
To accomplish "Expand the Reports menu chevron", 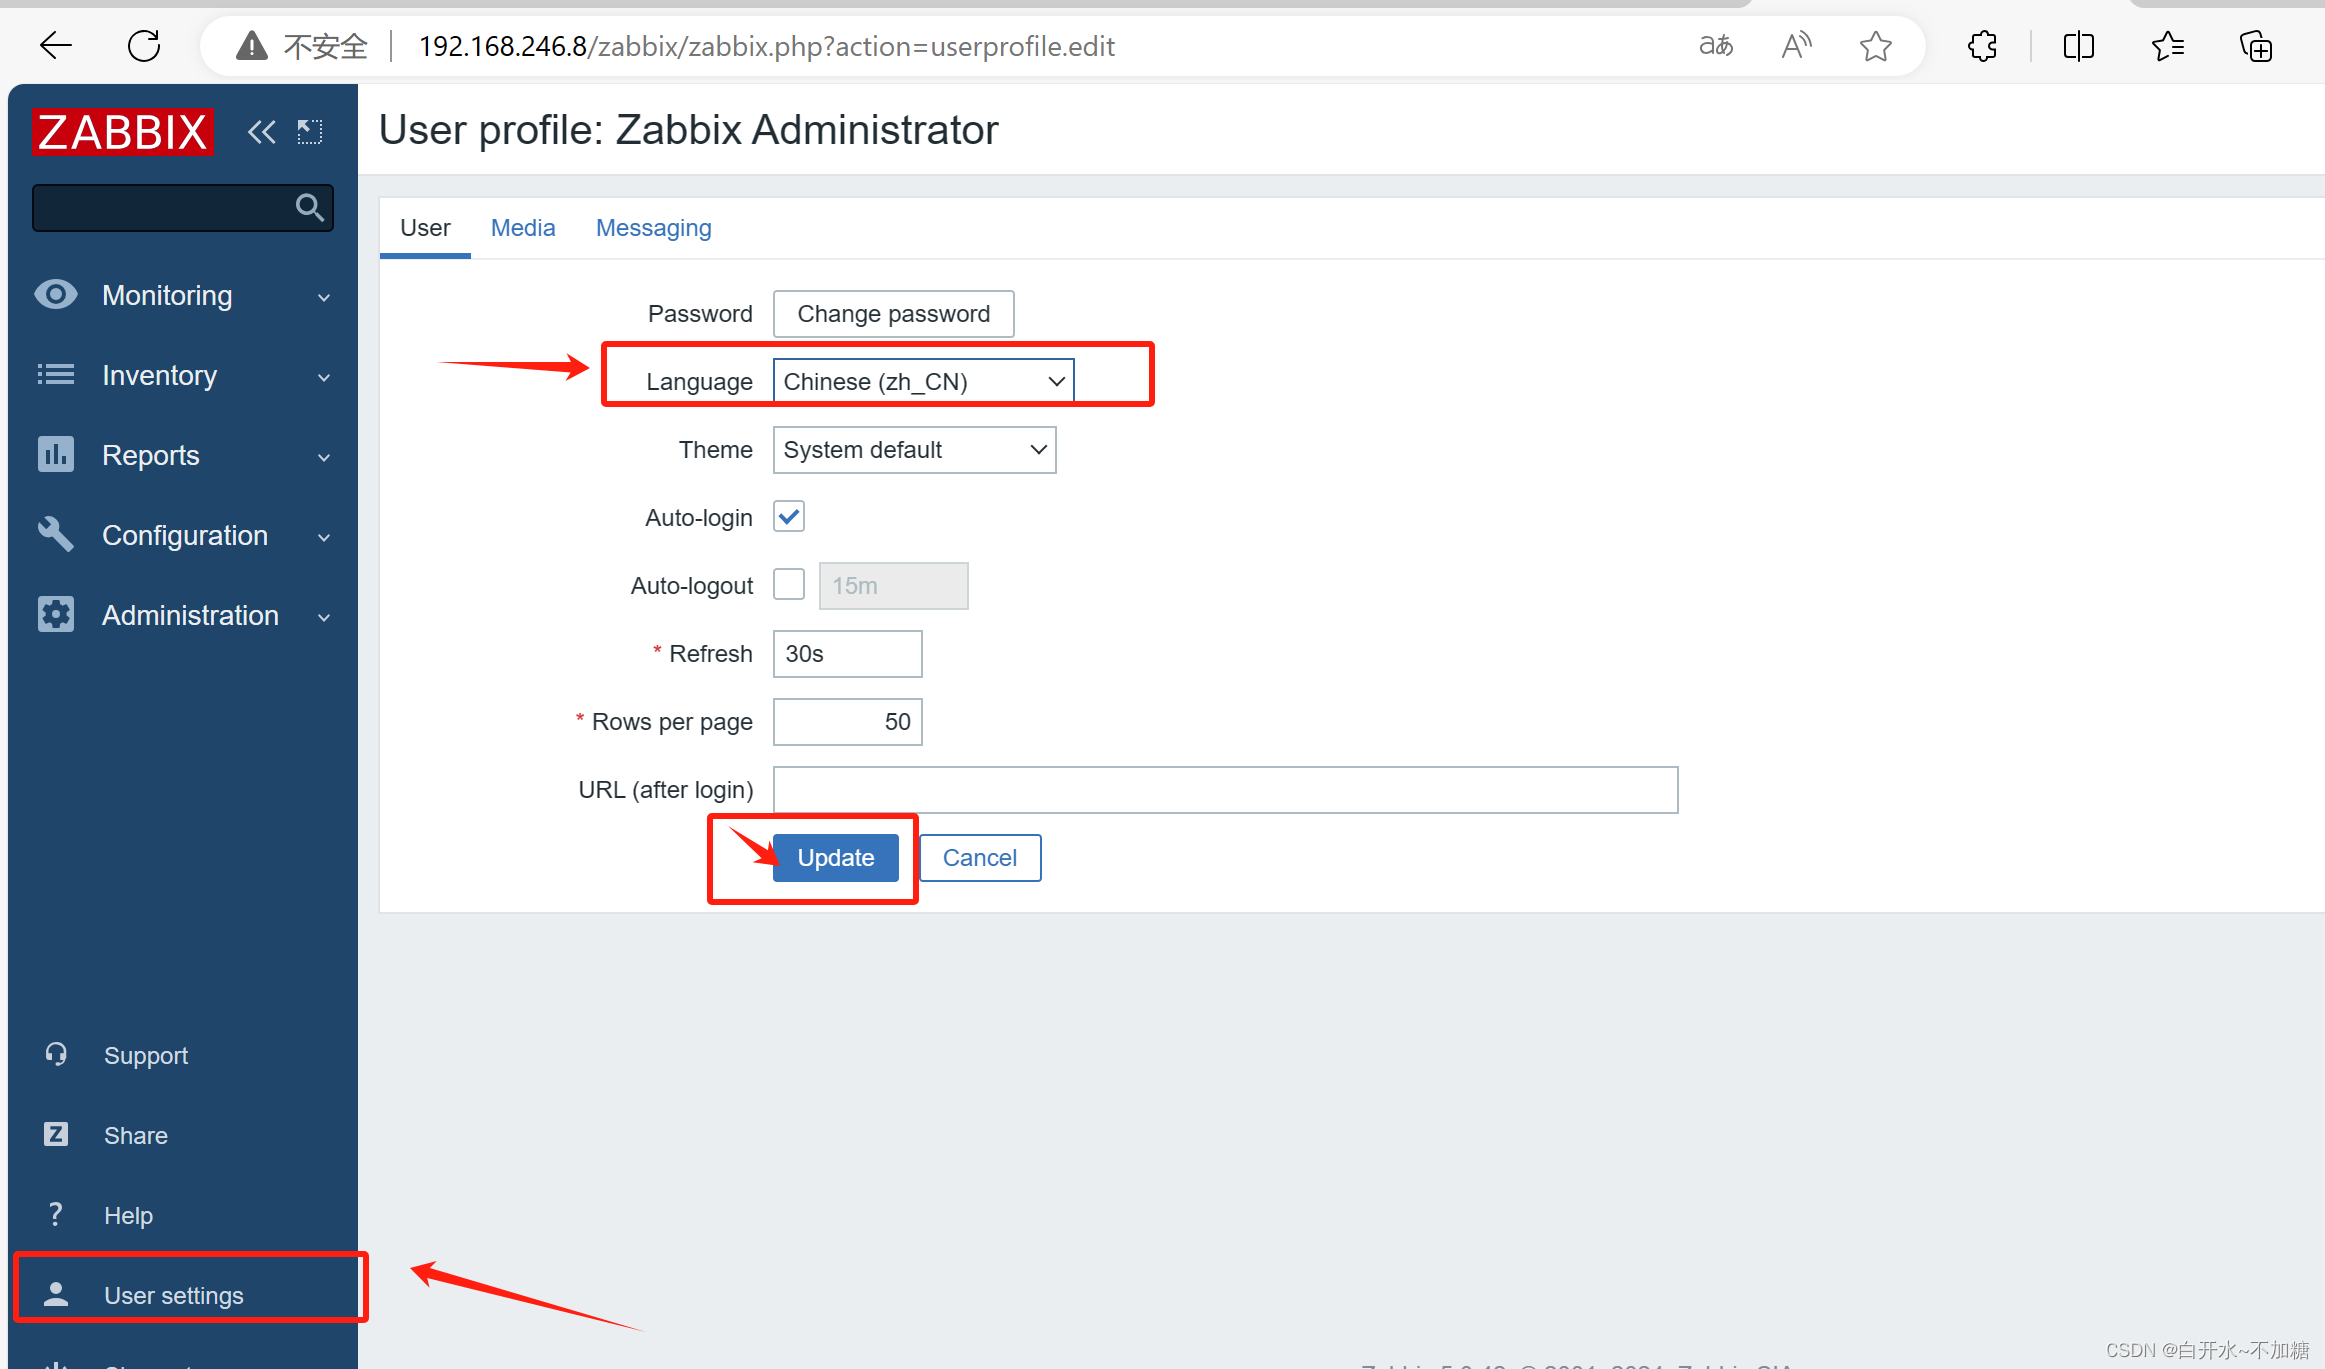I will click(324, 457).
